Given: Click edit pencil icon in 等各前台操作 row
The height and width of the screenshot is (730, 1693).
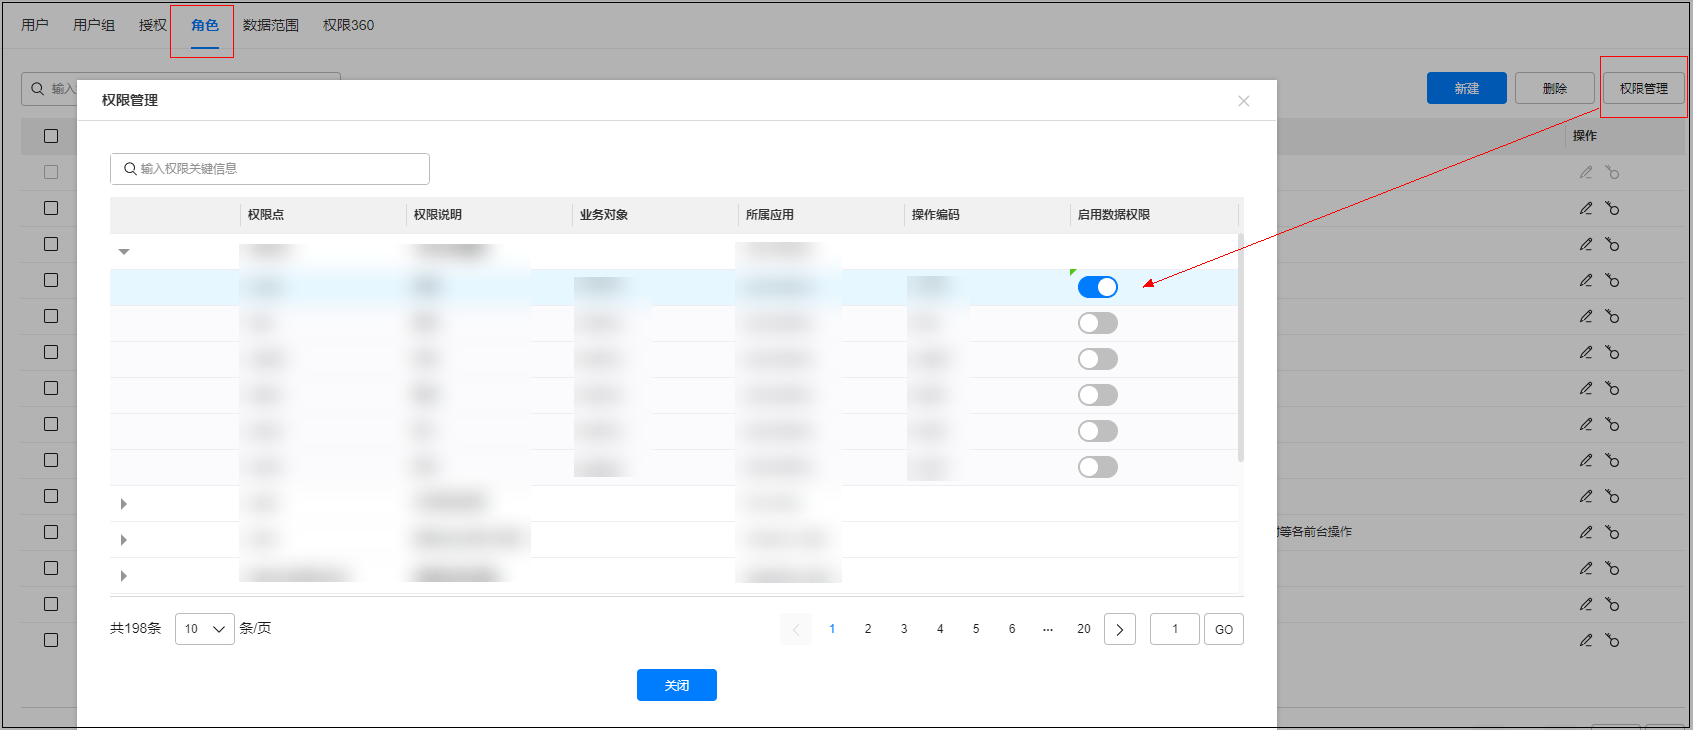Looking at the screenshot, I should [1586, 532].
